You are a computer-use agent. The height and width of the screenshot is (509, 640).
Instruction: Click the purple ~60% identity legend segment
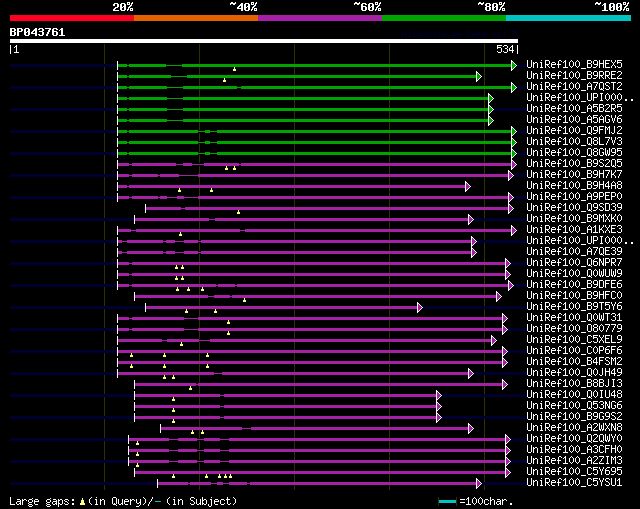(x=320, y=18)
